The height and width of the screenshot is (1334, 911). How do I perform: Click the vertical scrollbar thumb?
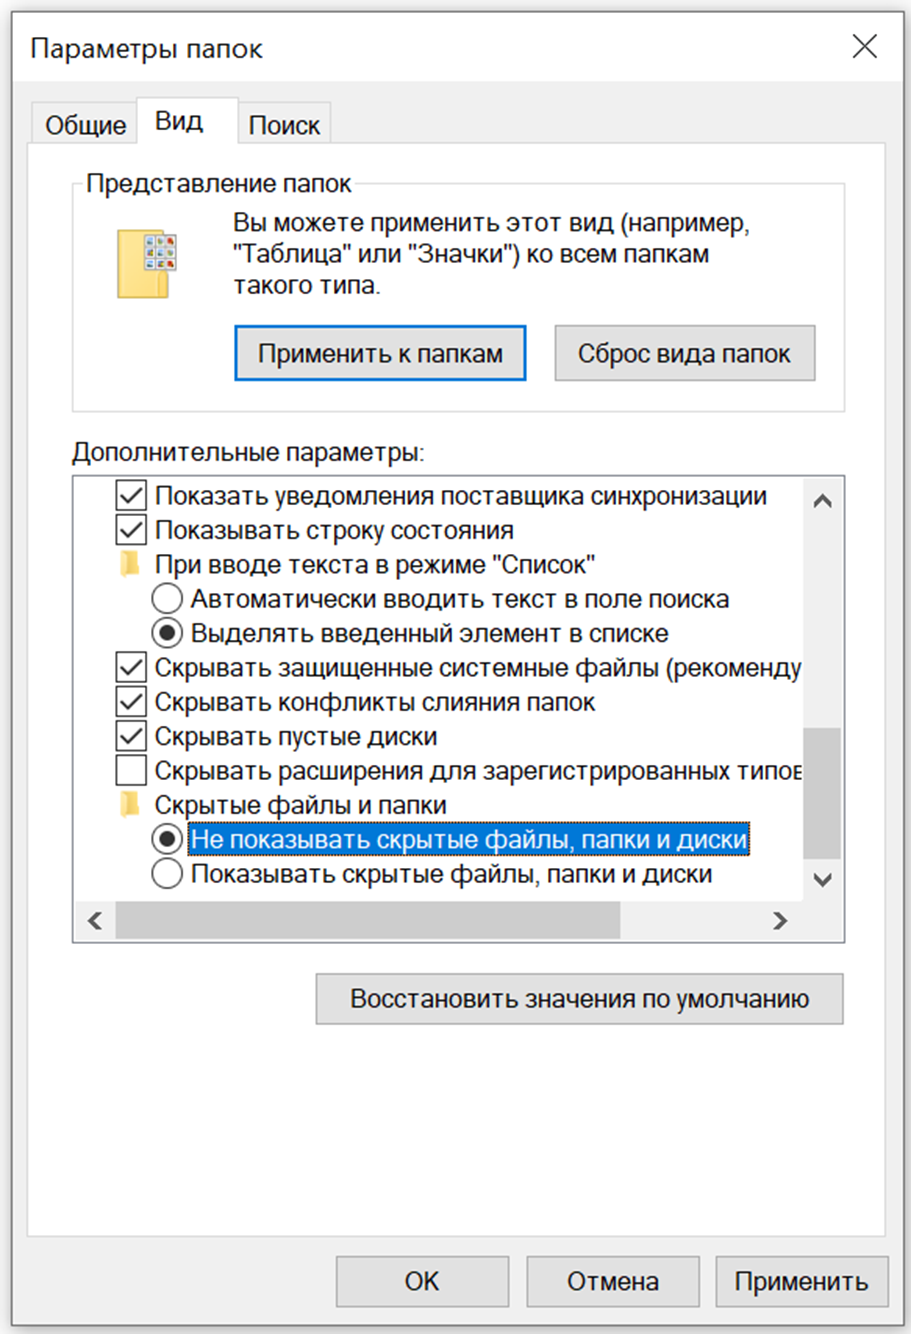coord(823,792)
